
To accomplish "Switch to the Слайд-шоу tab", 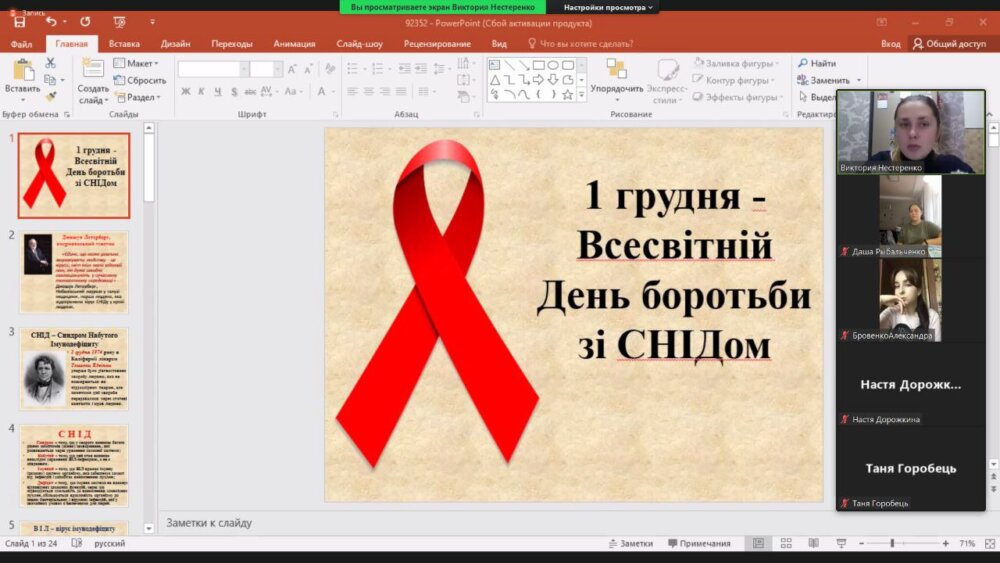I will pos(359,44).
